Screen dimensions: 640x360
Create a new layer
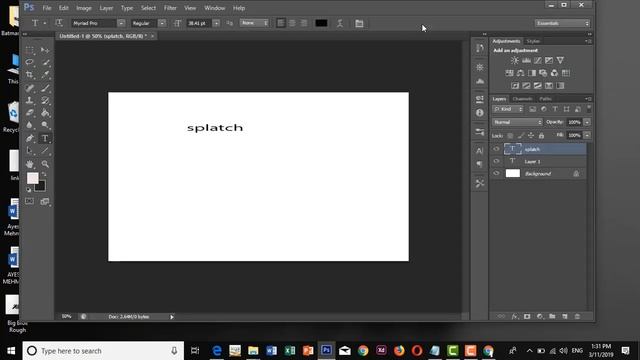[565, 316]
